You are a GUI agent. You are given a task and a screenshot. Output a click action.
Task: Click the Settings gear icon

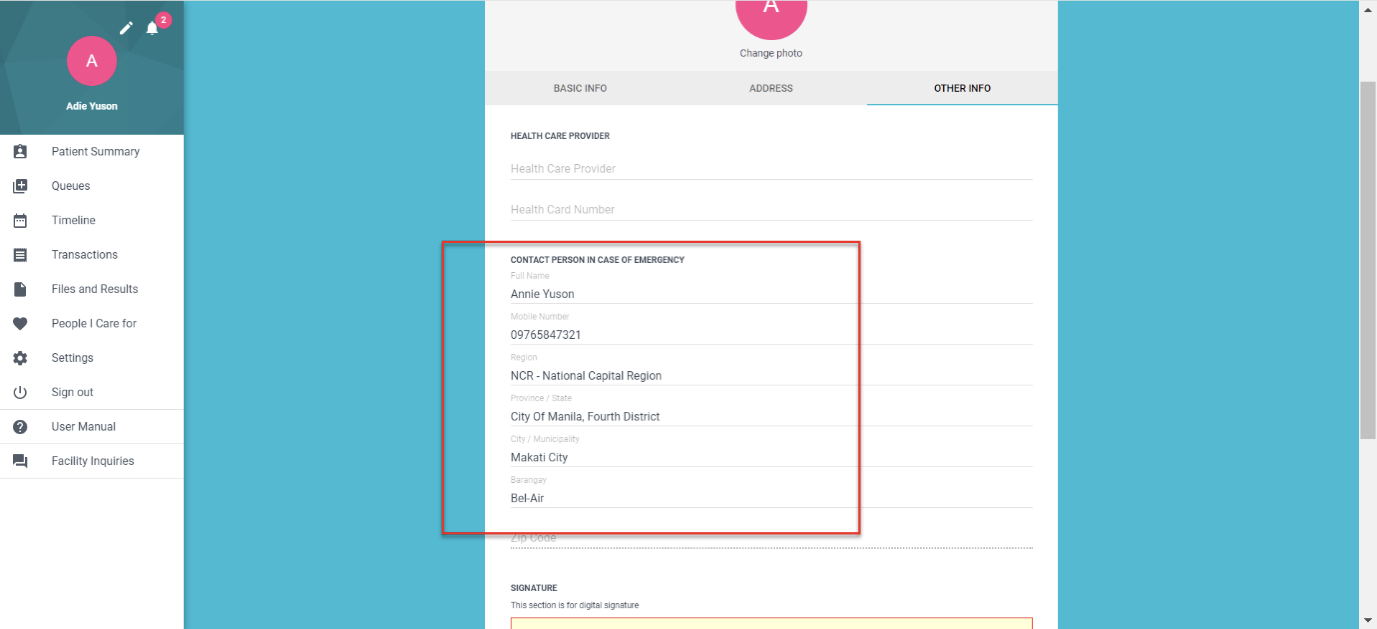[20, 358]
